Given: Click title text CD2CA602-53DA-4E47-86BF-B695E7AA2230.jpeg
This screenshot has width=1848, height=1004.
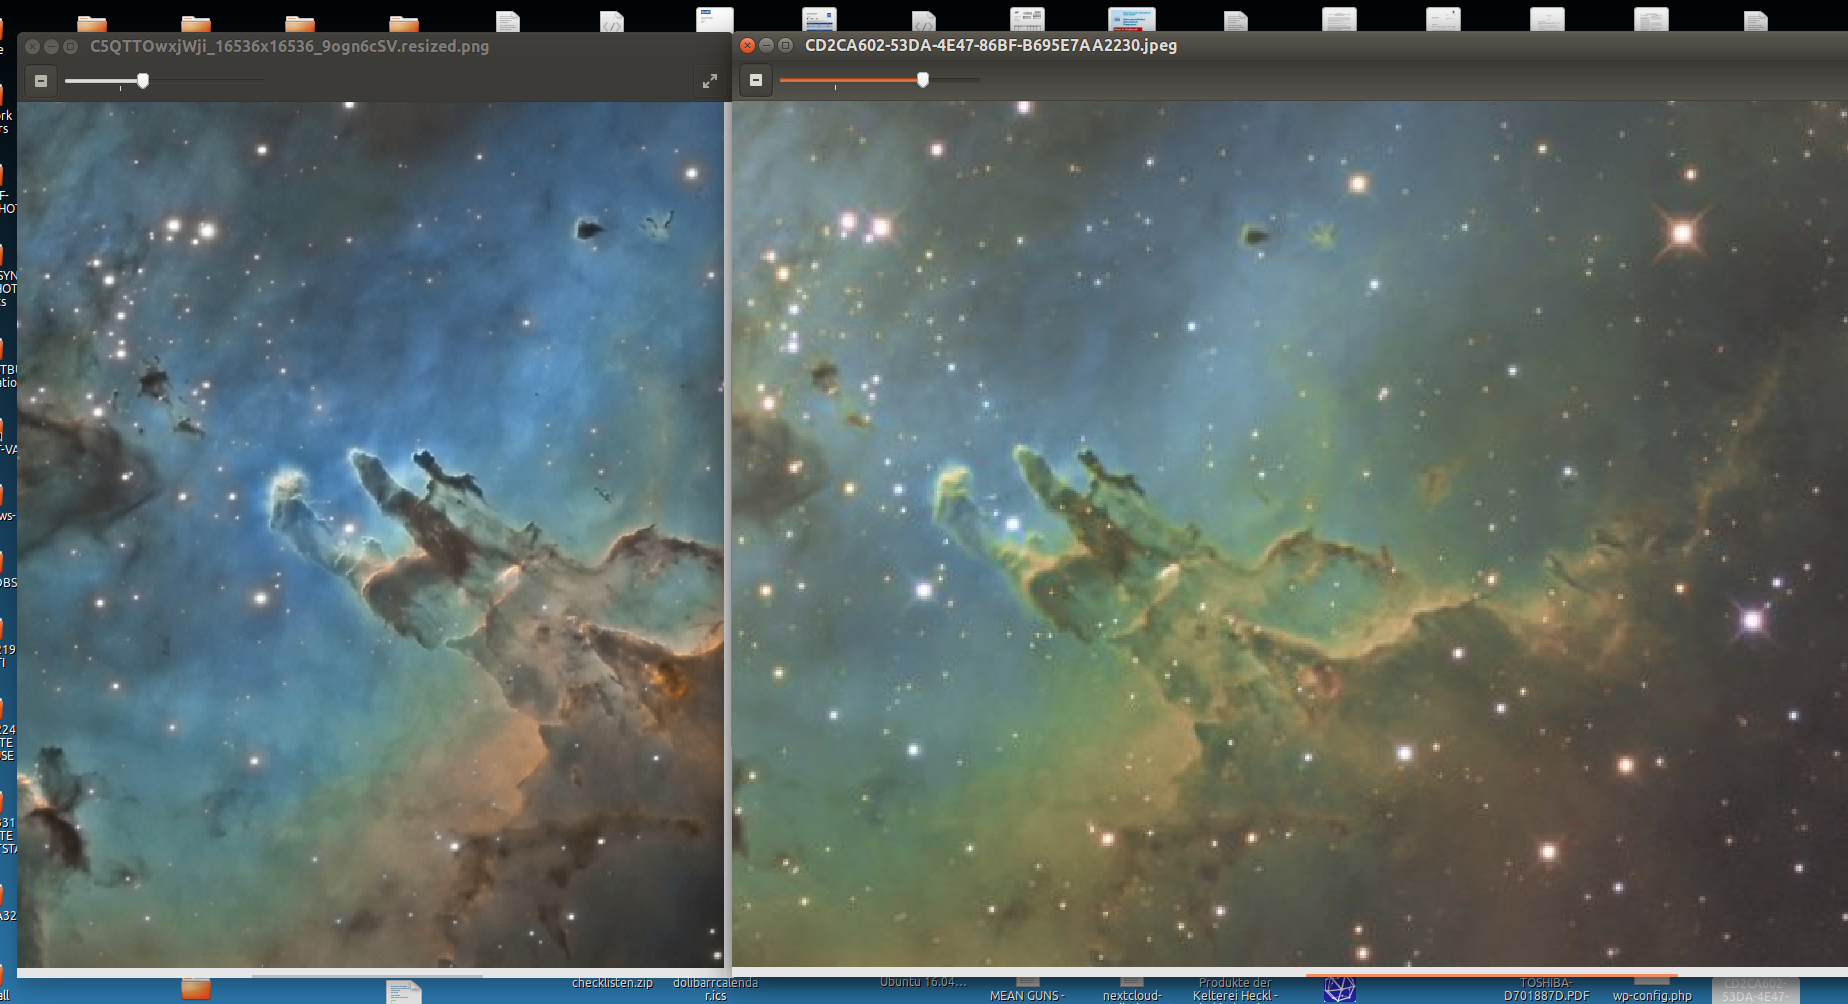Looking at the screenshot, I should click(991, 45).
